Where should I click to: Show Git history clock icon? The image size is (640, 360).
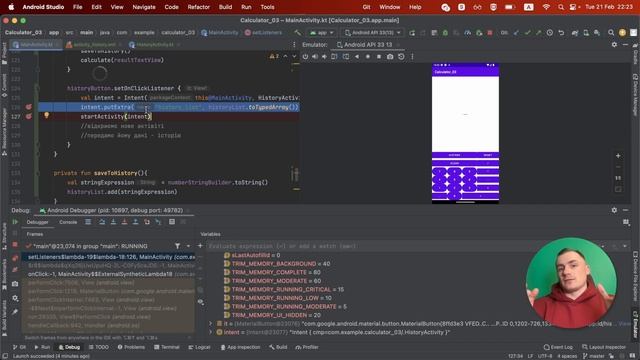[550, 33]
